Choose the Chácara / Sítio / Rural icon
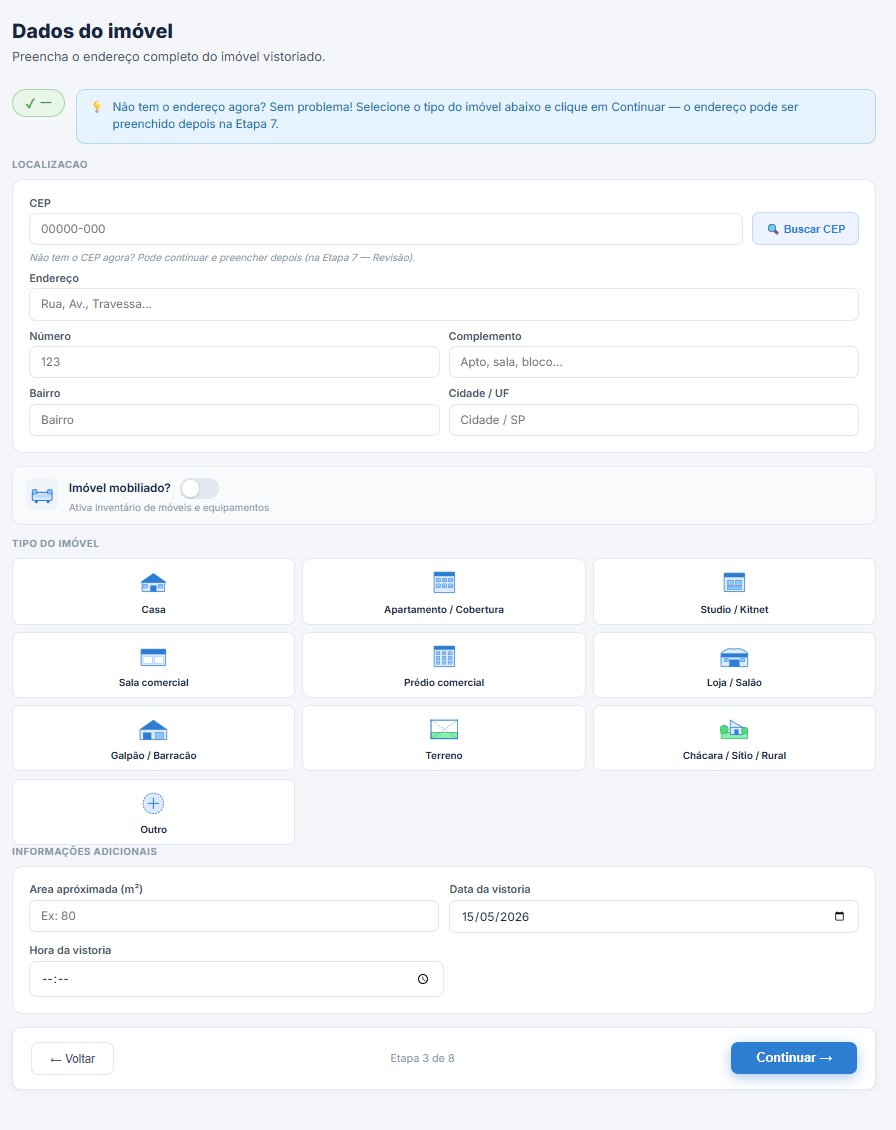The height and width of the screenshot is (1130, 896). [x=734, y=729]
